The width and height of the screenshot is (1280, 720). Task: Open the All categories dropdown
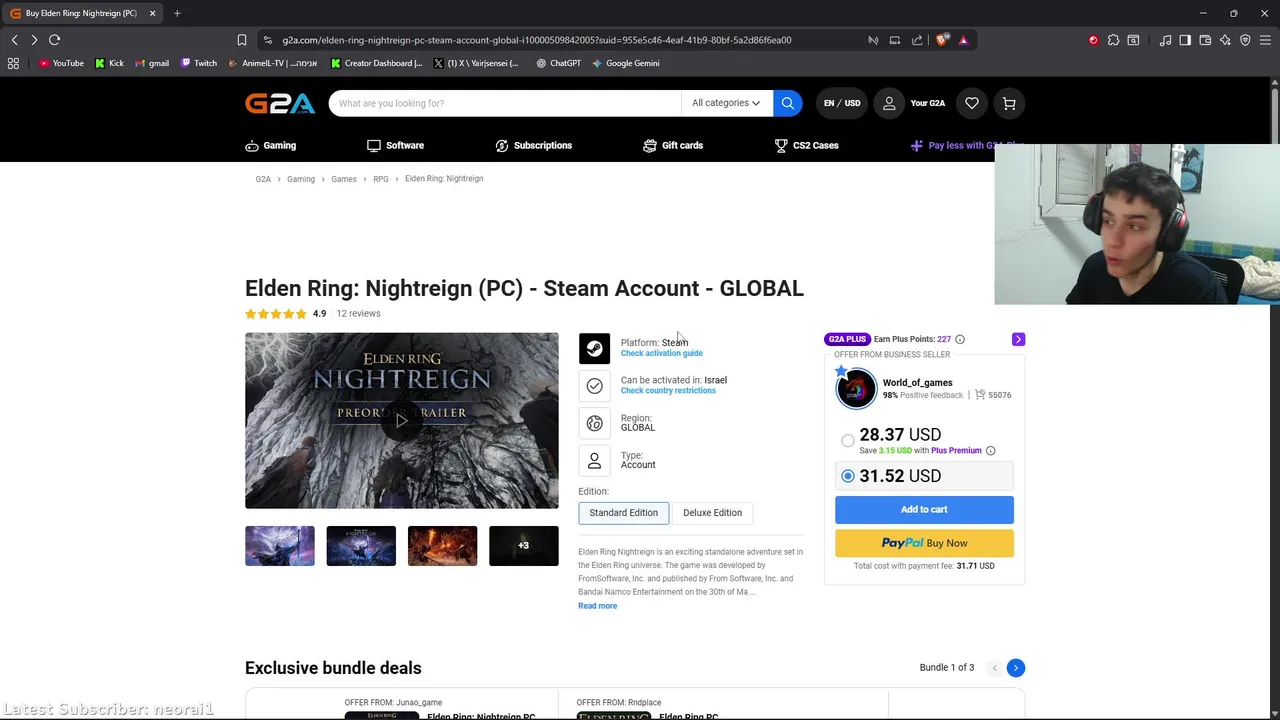coord(726,103)
